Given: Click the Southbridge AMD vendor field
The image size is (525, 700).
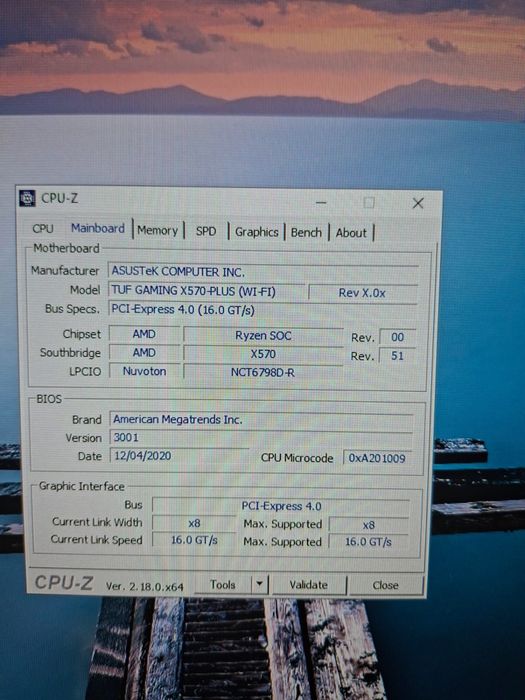Looking at the screenshot, I should [x=144, y=353].
